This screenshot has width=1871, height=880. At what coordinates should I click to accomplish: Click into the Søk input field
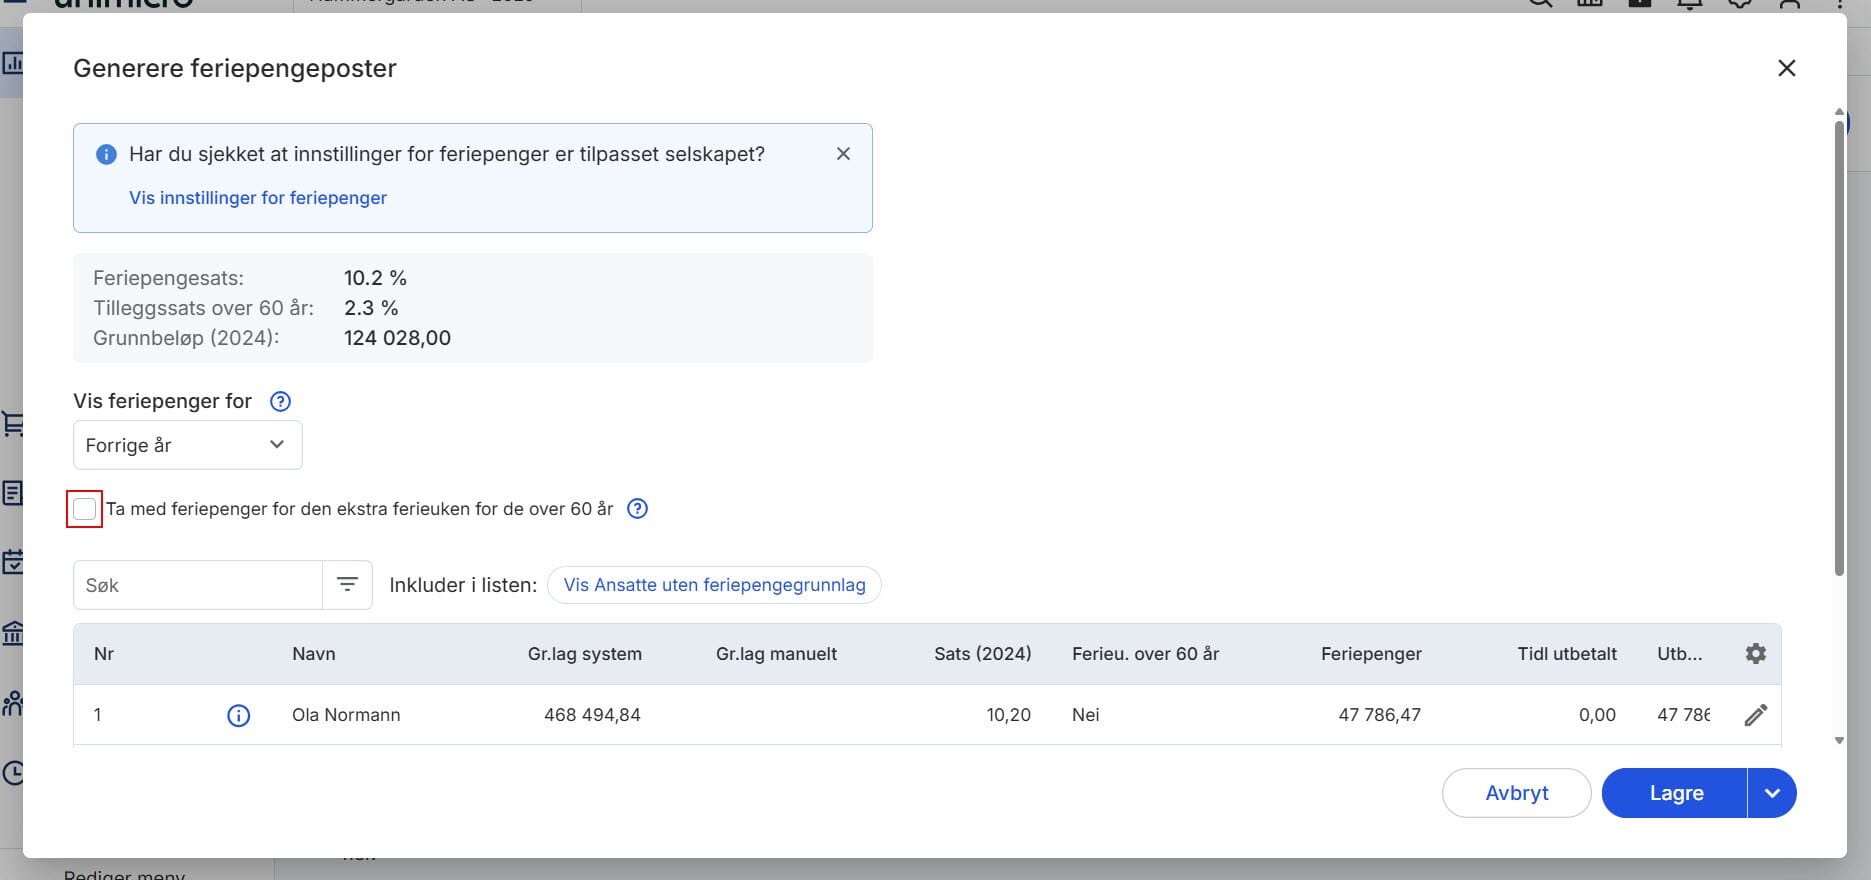(x=198, y=585)
